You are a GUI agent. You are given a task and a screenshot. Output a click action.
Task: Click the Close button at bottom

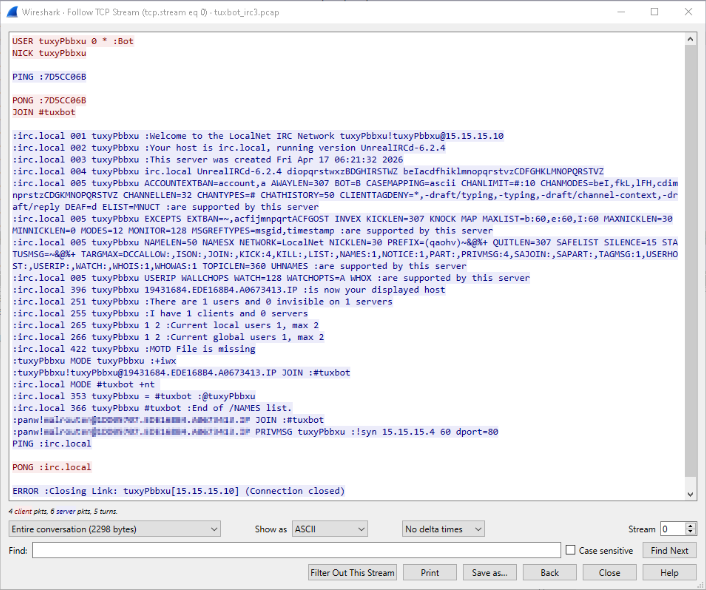609,572
